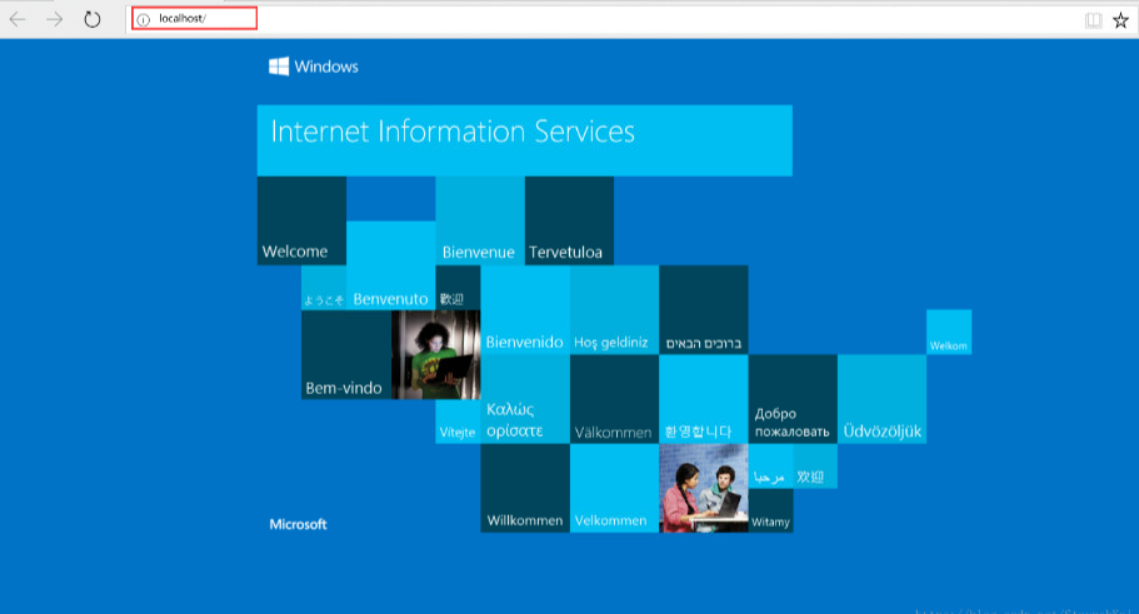Click the browser Back arrow
Screen dimensions: 1139x614
tap(17, 19)
